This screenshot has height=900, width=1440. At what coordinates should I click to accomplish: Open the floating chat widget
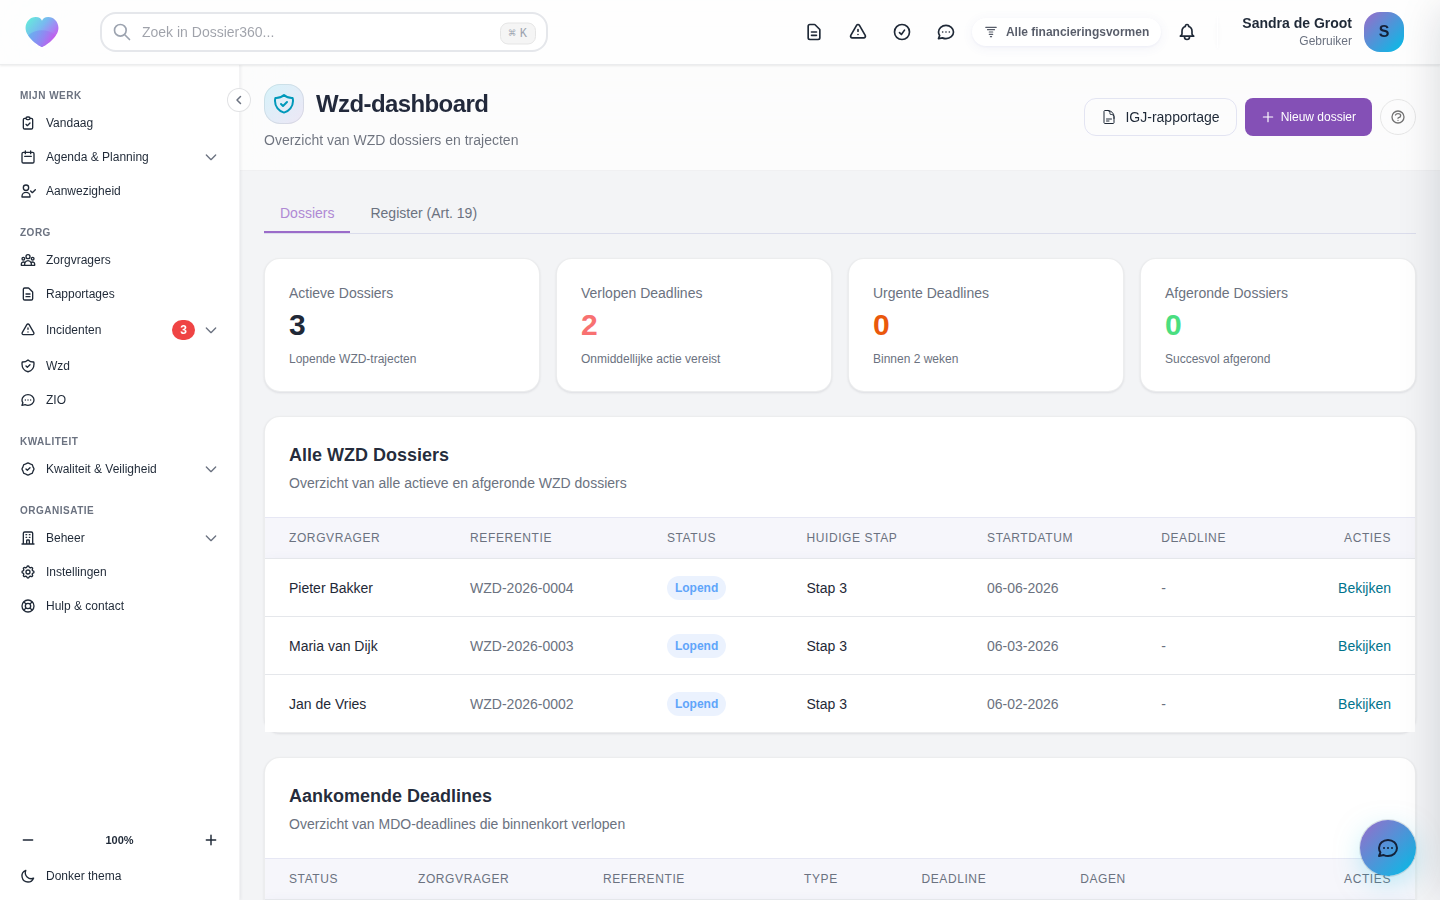(1388, 848)
